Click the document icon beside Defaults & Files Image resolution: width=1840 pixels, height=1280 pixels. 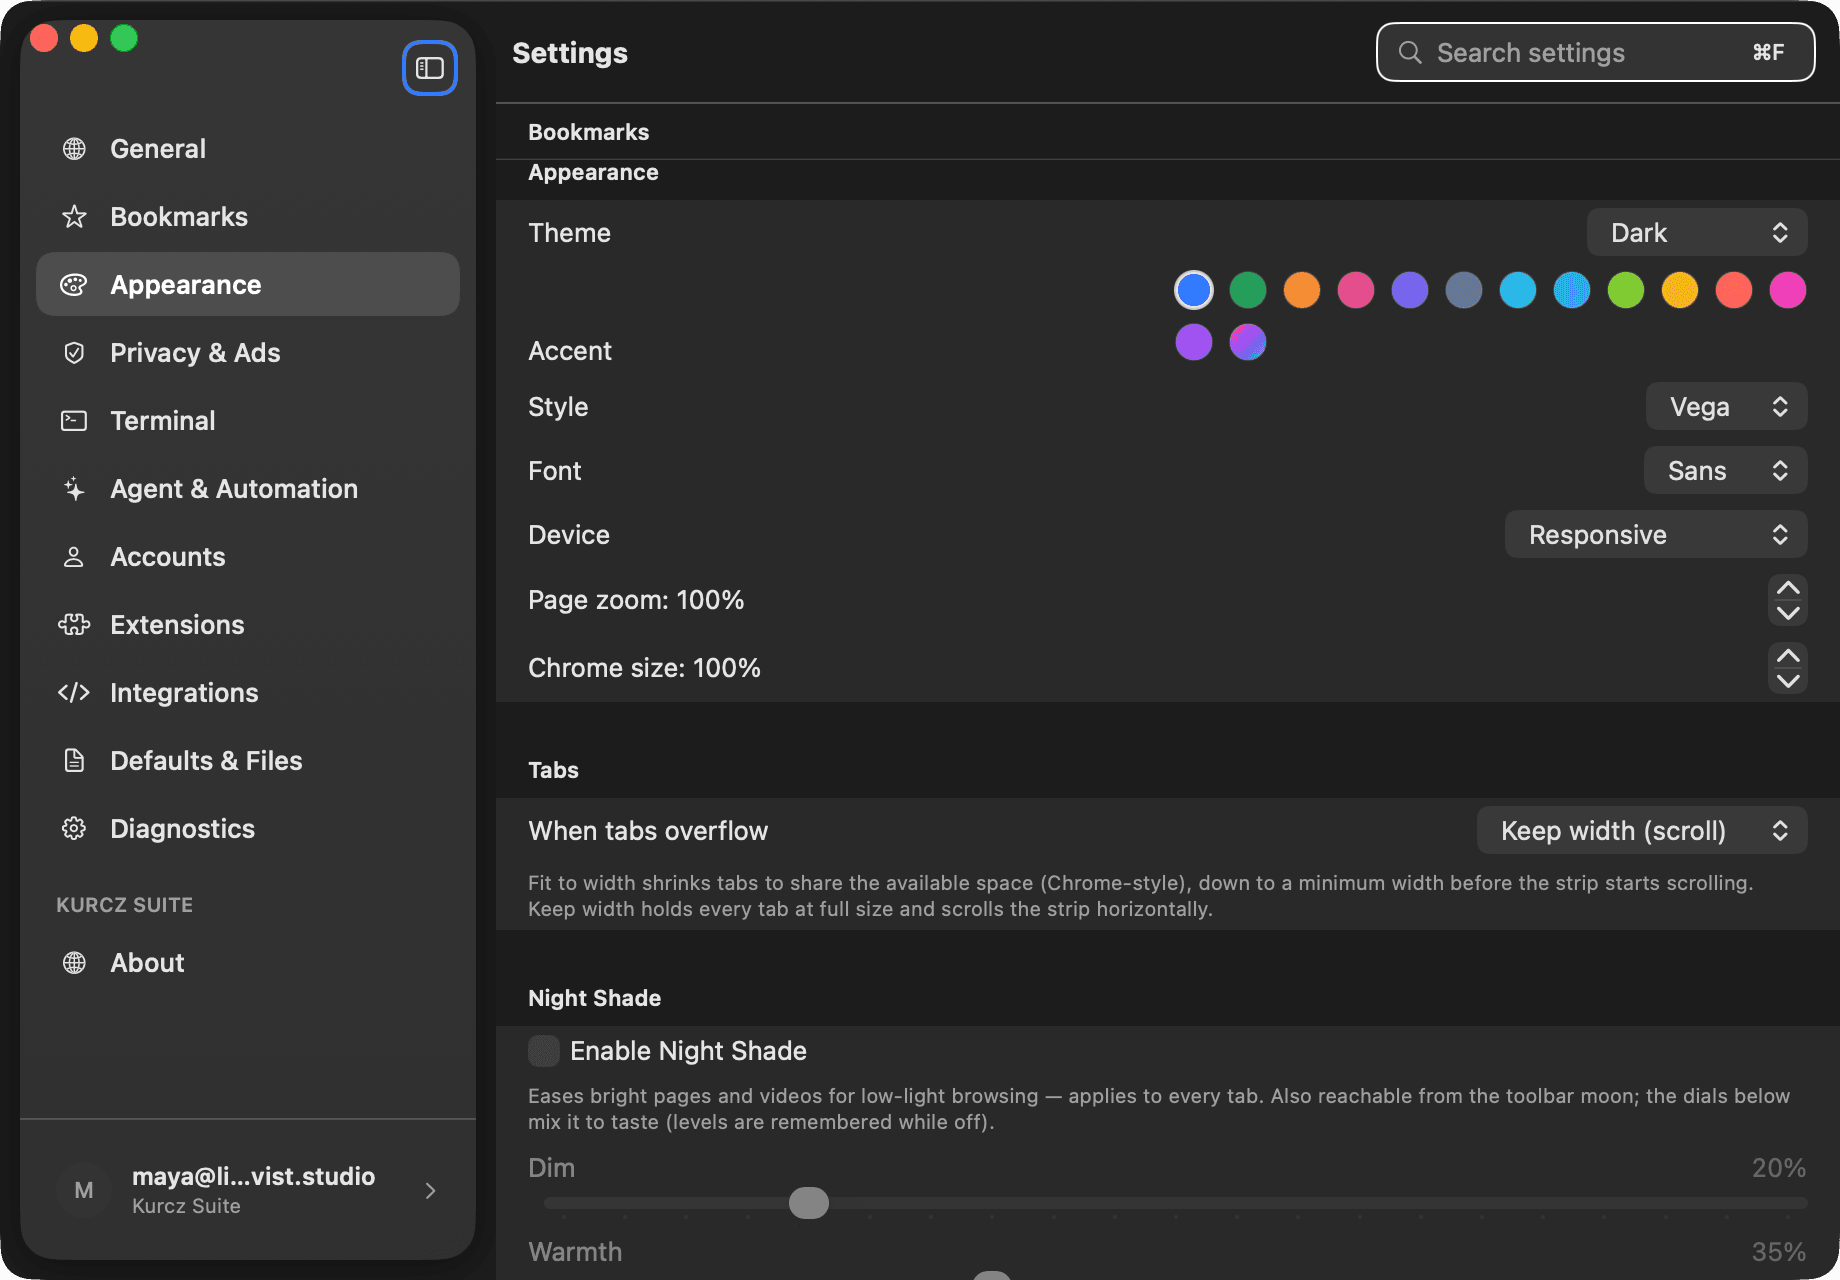coord(74,761)
